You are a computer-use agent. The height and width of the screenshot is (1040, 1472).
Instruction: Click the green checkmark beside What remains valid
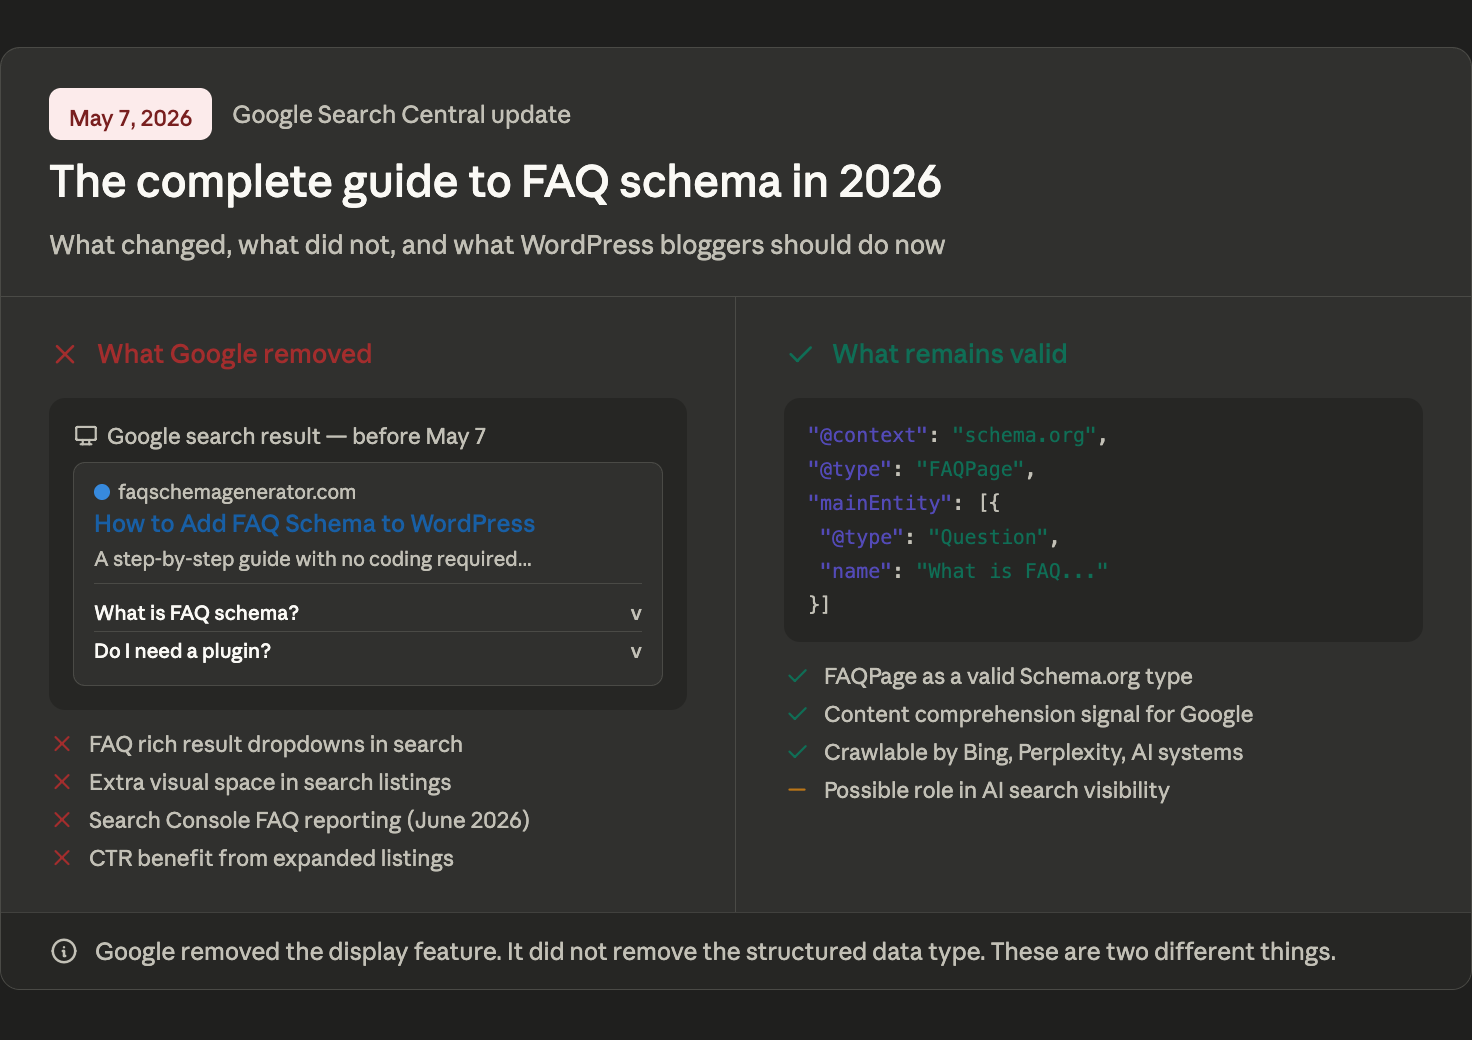[x=801, y=354]
